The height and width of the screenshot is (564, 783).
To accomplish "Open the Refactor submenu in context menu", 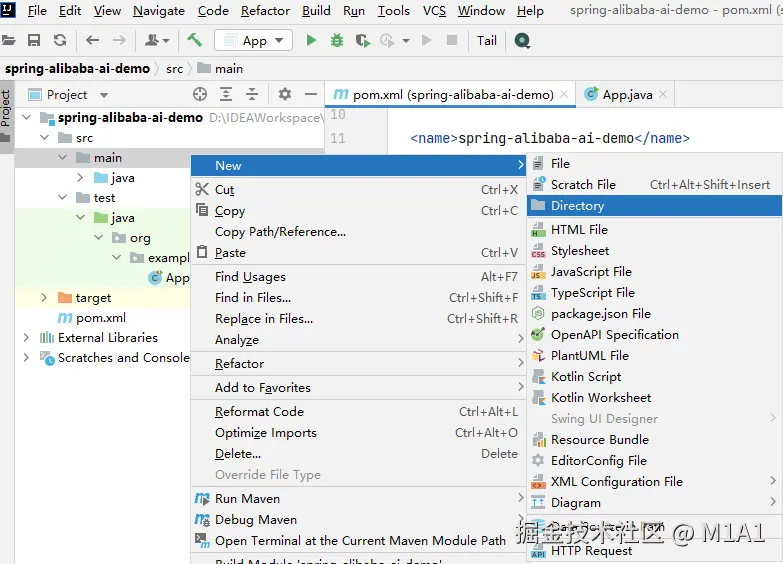I will [358, 364].
